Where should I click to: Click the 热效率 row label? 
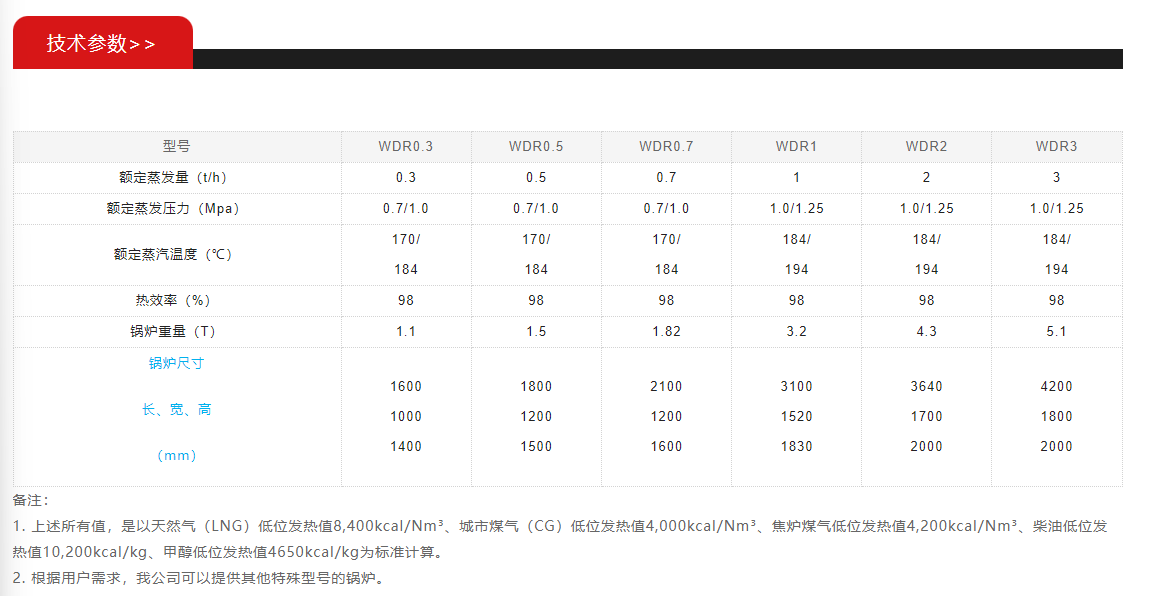point(175,300)
